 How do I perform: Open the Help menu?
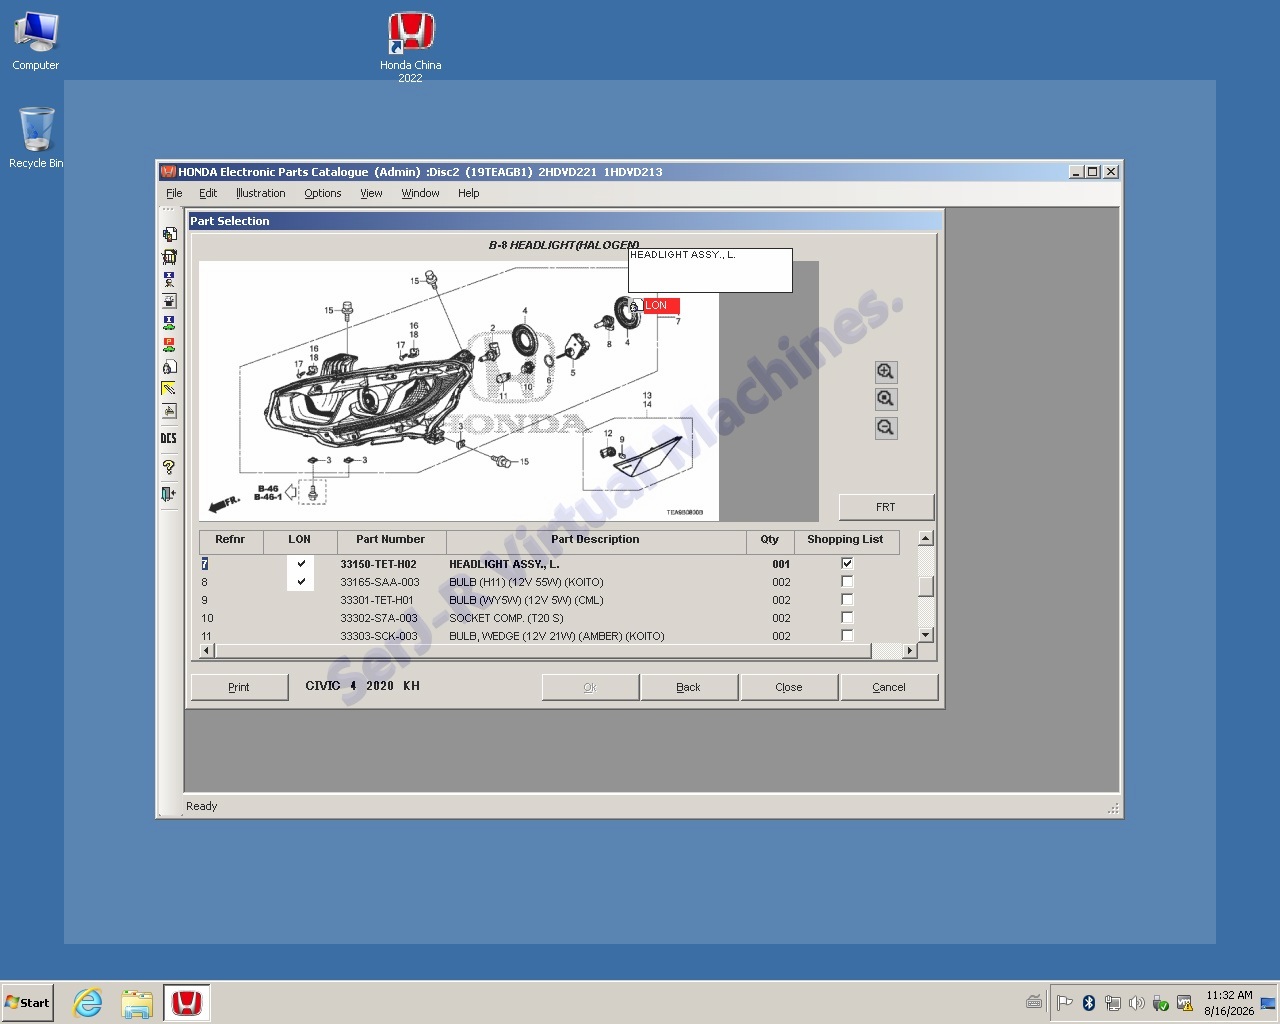pyautogui.click(x=469, y=193)
